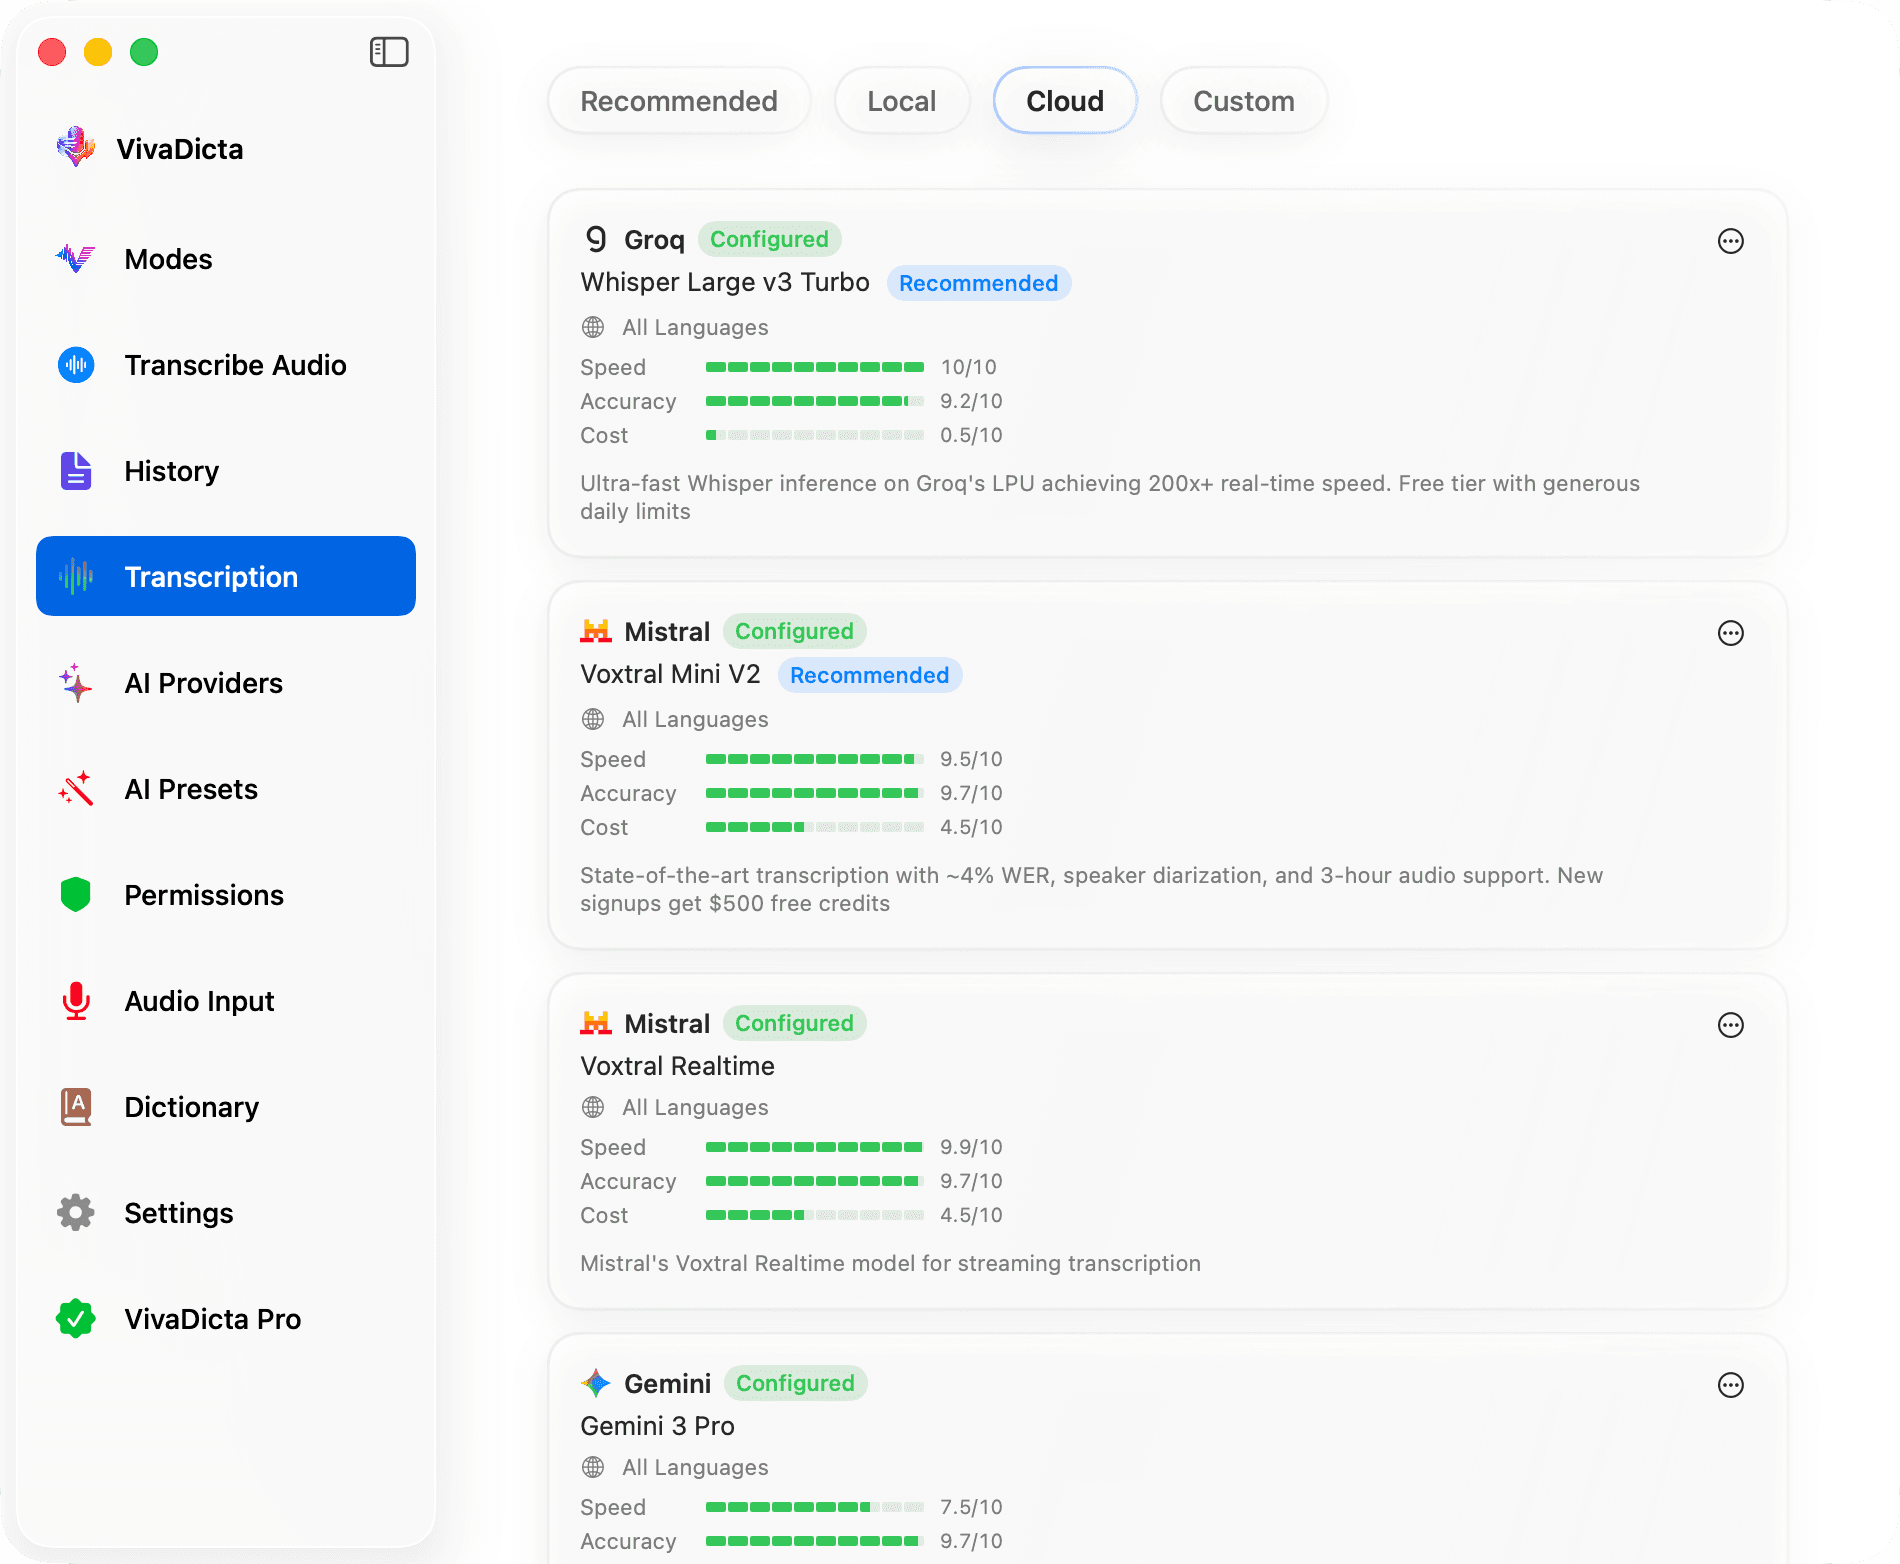This screenshot has height=1564, width=1900.
Task: Click the AI Providers sparkle icon
Action: [75, 683]
